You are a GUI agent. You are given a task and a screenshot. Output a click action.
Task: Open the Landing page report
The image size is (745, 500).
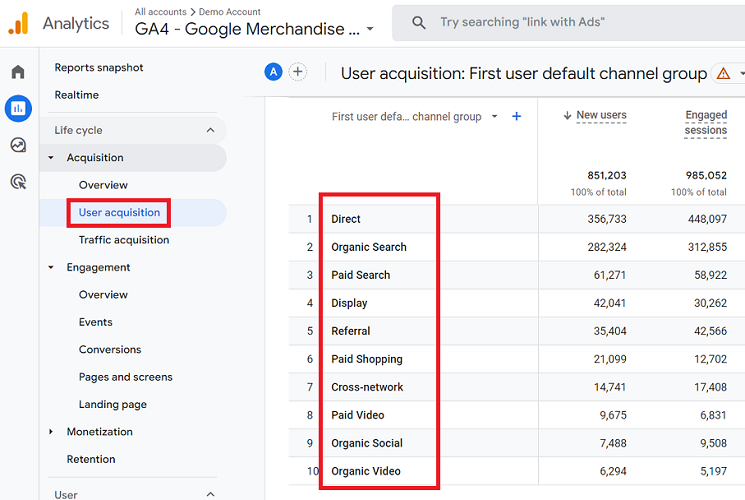pos(113,404)
